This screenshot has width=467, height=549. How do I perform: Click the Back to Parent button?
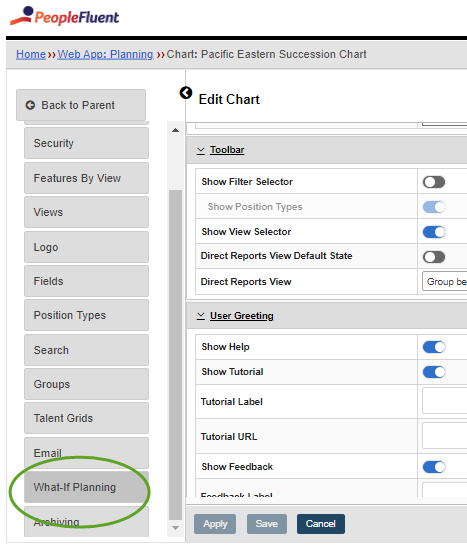tap(81, 105)
